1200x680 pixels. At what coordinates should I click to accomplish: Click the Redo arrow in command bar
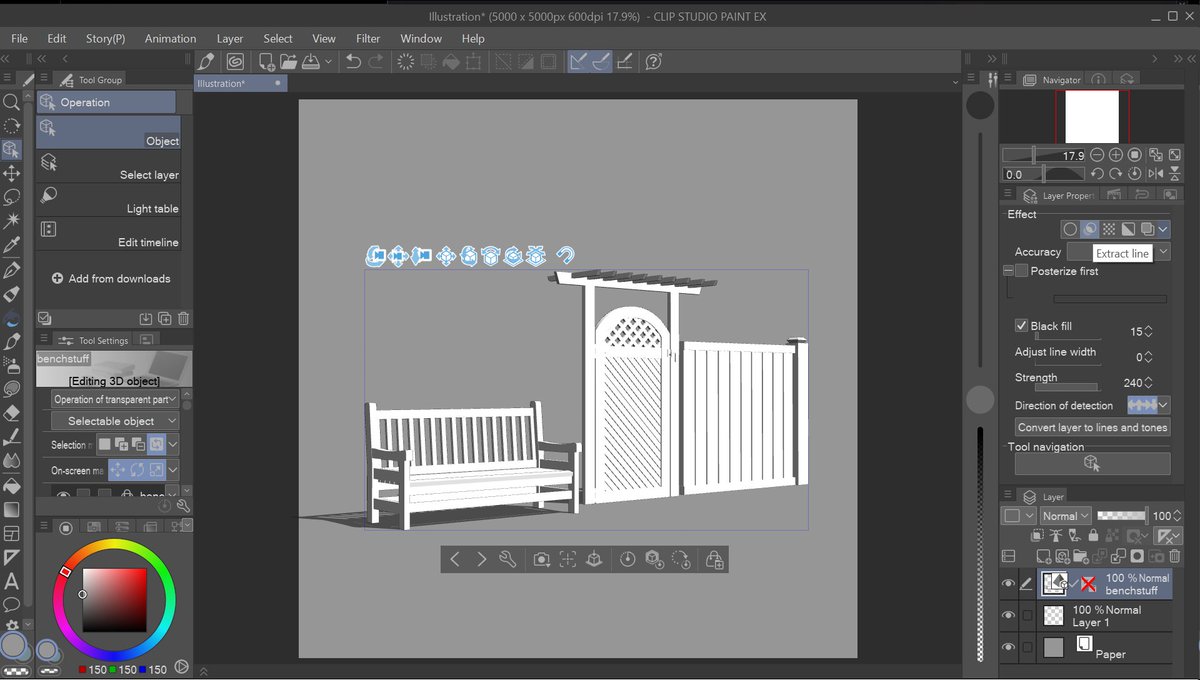coord(376,62)
